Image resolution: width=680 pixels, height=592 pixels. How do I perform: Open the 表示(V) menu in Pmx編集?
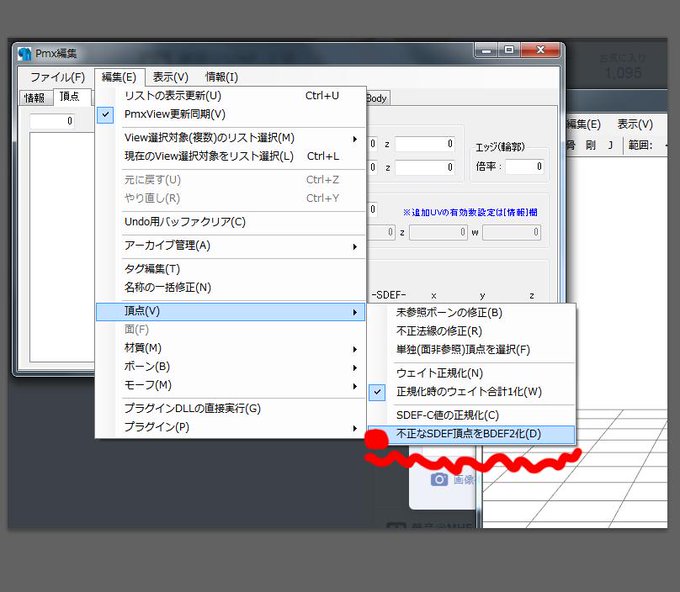170,77
